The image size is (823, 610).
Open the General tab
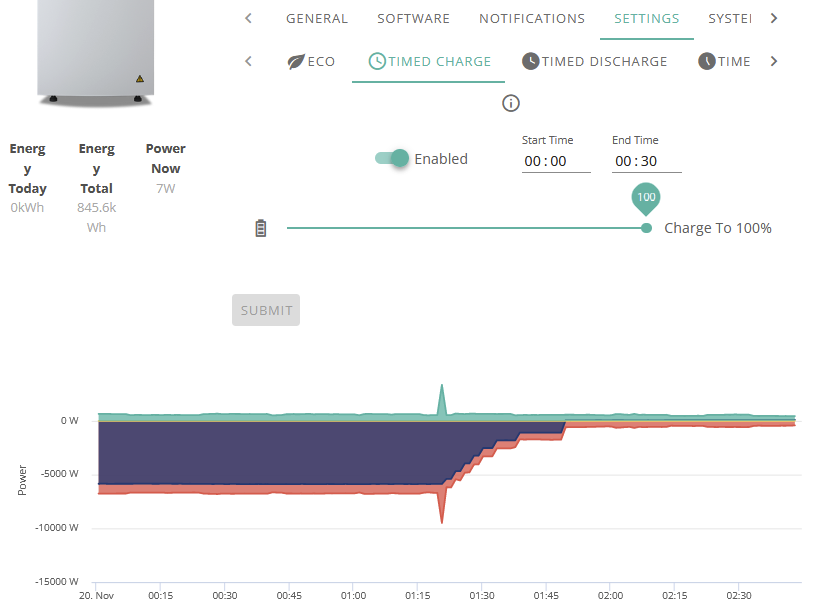317,19
